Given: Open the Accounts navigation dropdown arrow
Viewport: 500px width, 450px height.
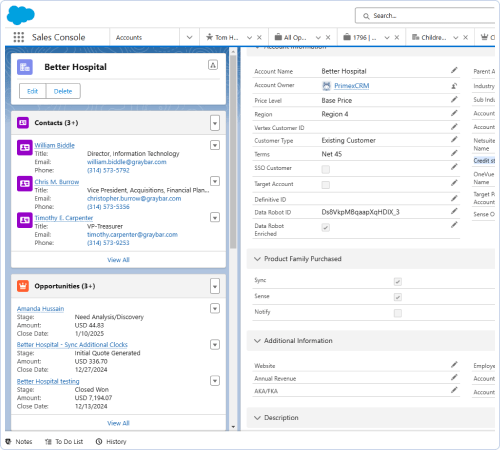Looking at the screenshot, I should (189, 37).
